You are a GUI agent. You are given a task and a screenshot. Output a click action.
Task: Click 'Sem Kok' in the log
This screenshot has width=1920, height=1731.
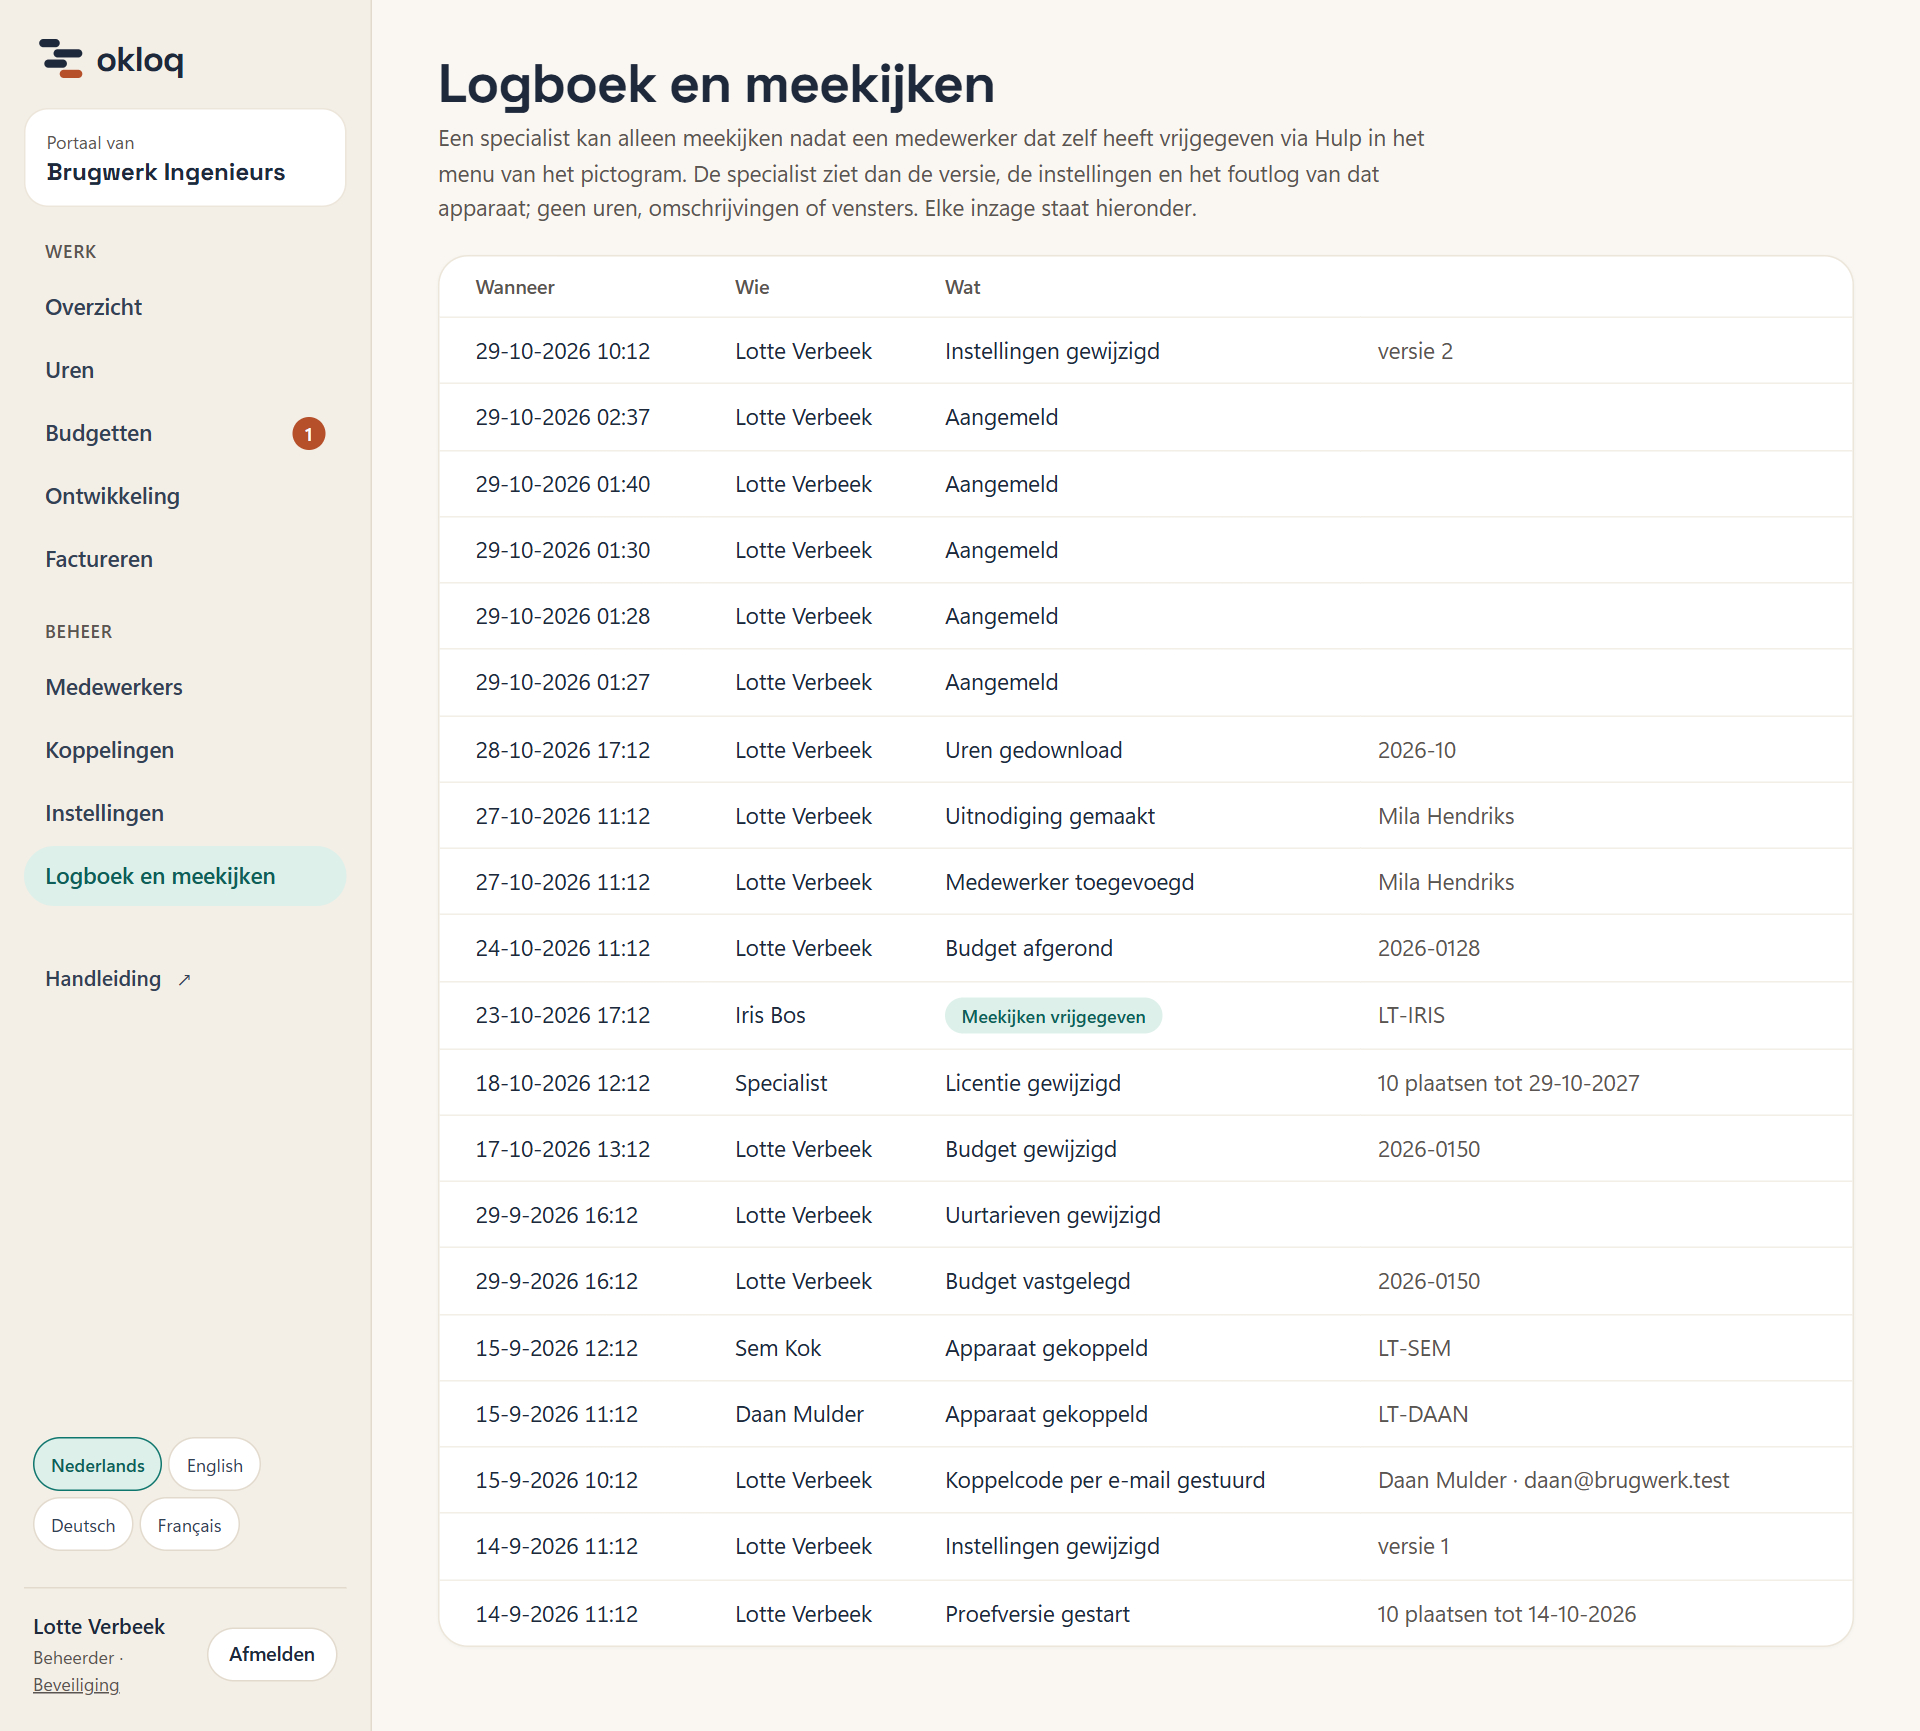click(778, 1348)
